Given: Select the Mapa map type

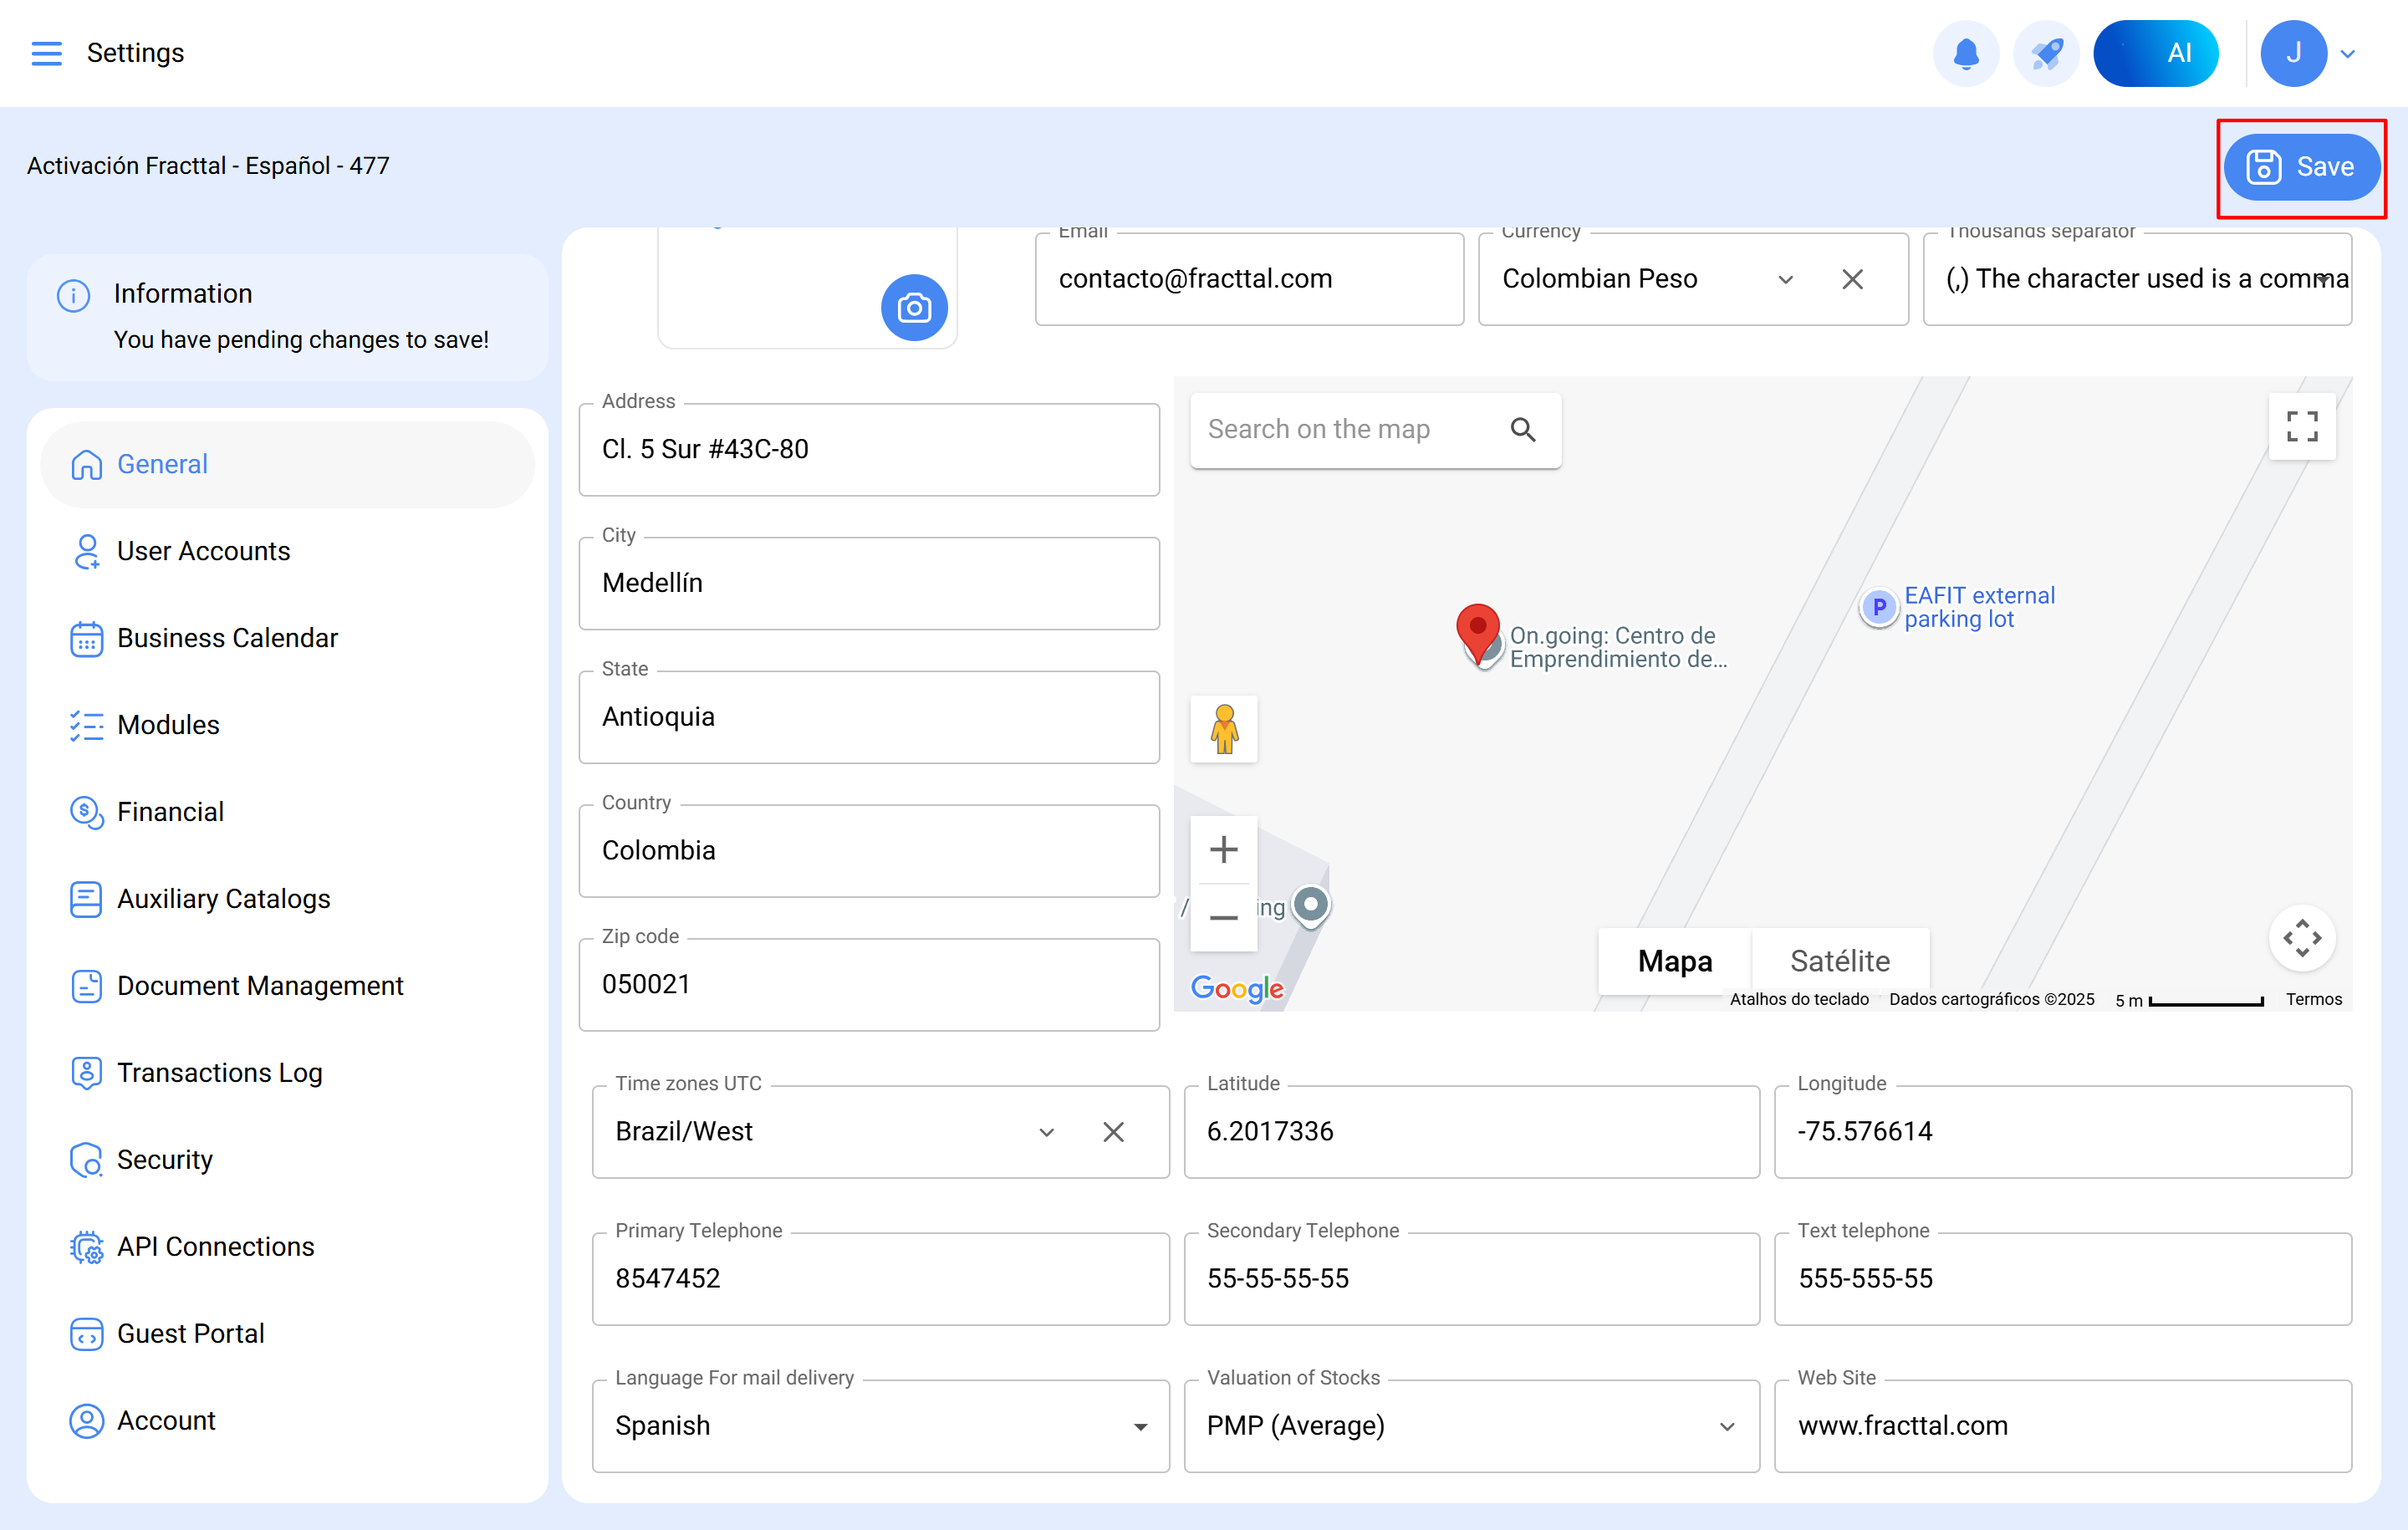Looking at the screenshot, I should pos(1674,961).
